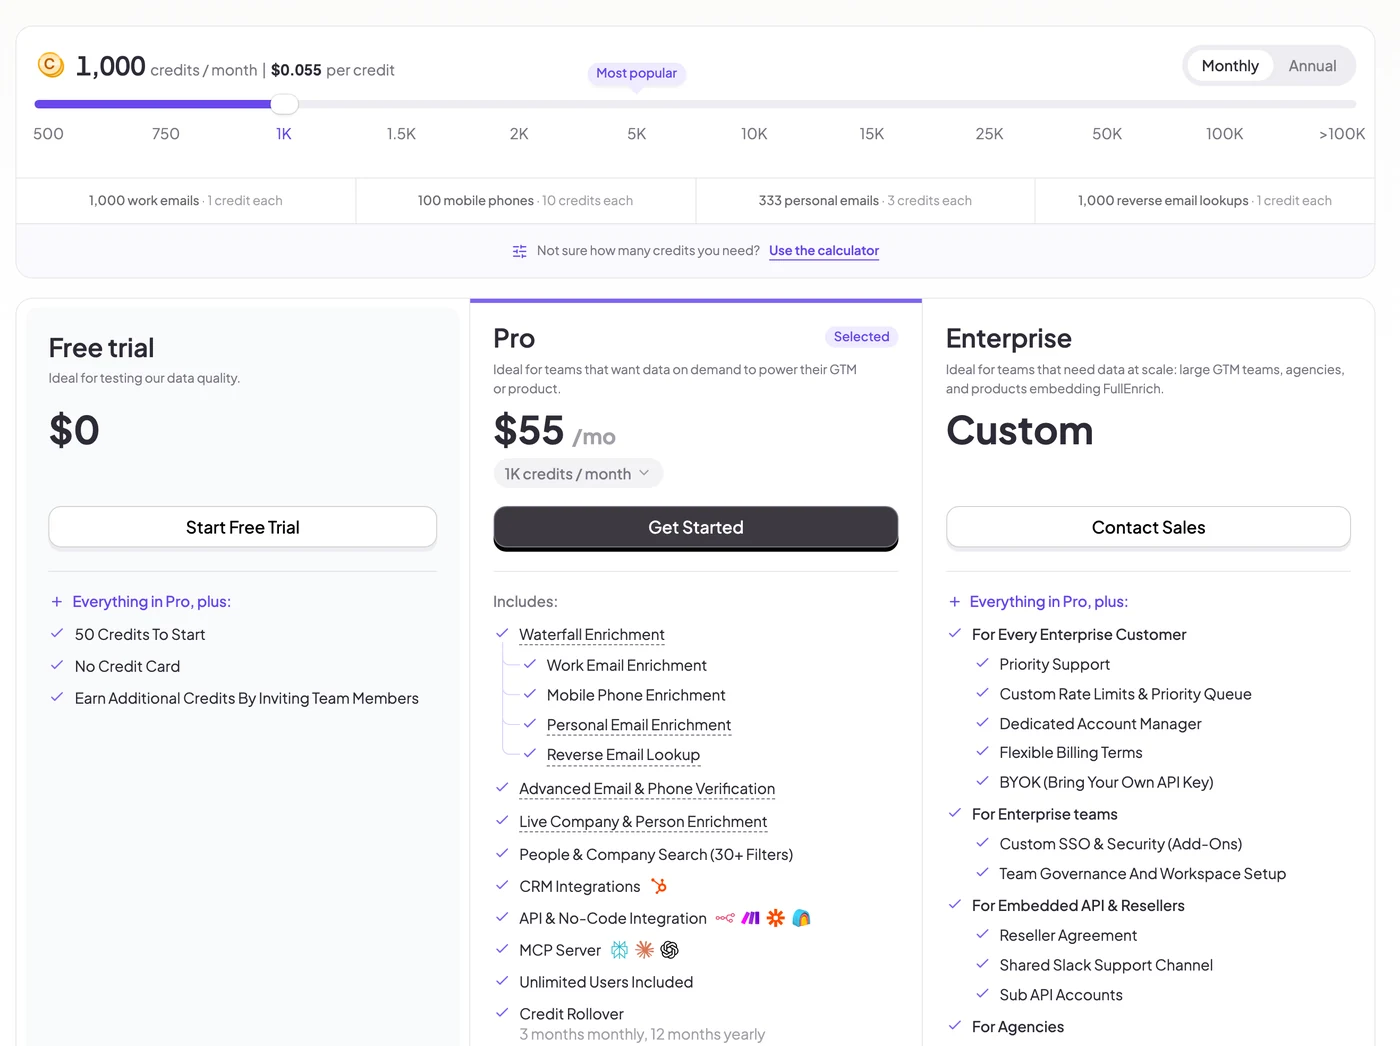Screen dimensions: 1400x1046
Task: Switch billing to Monthly
Action: pos(1230,66)
